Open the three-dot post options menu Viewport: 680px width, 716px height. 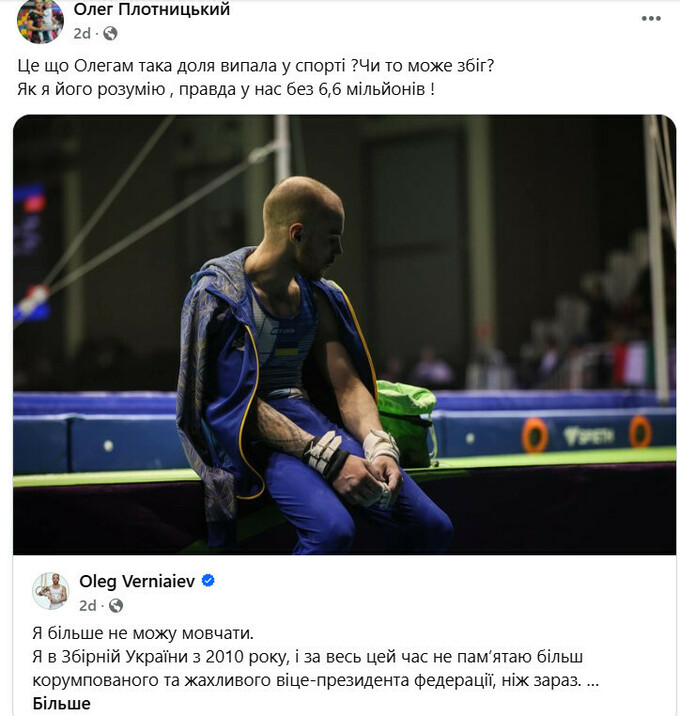(x=651, y=18)
